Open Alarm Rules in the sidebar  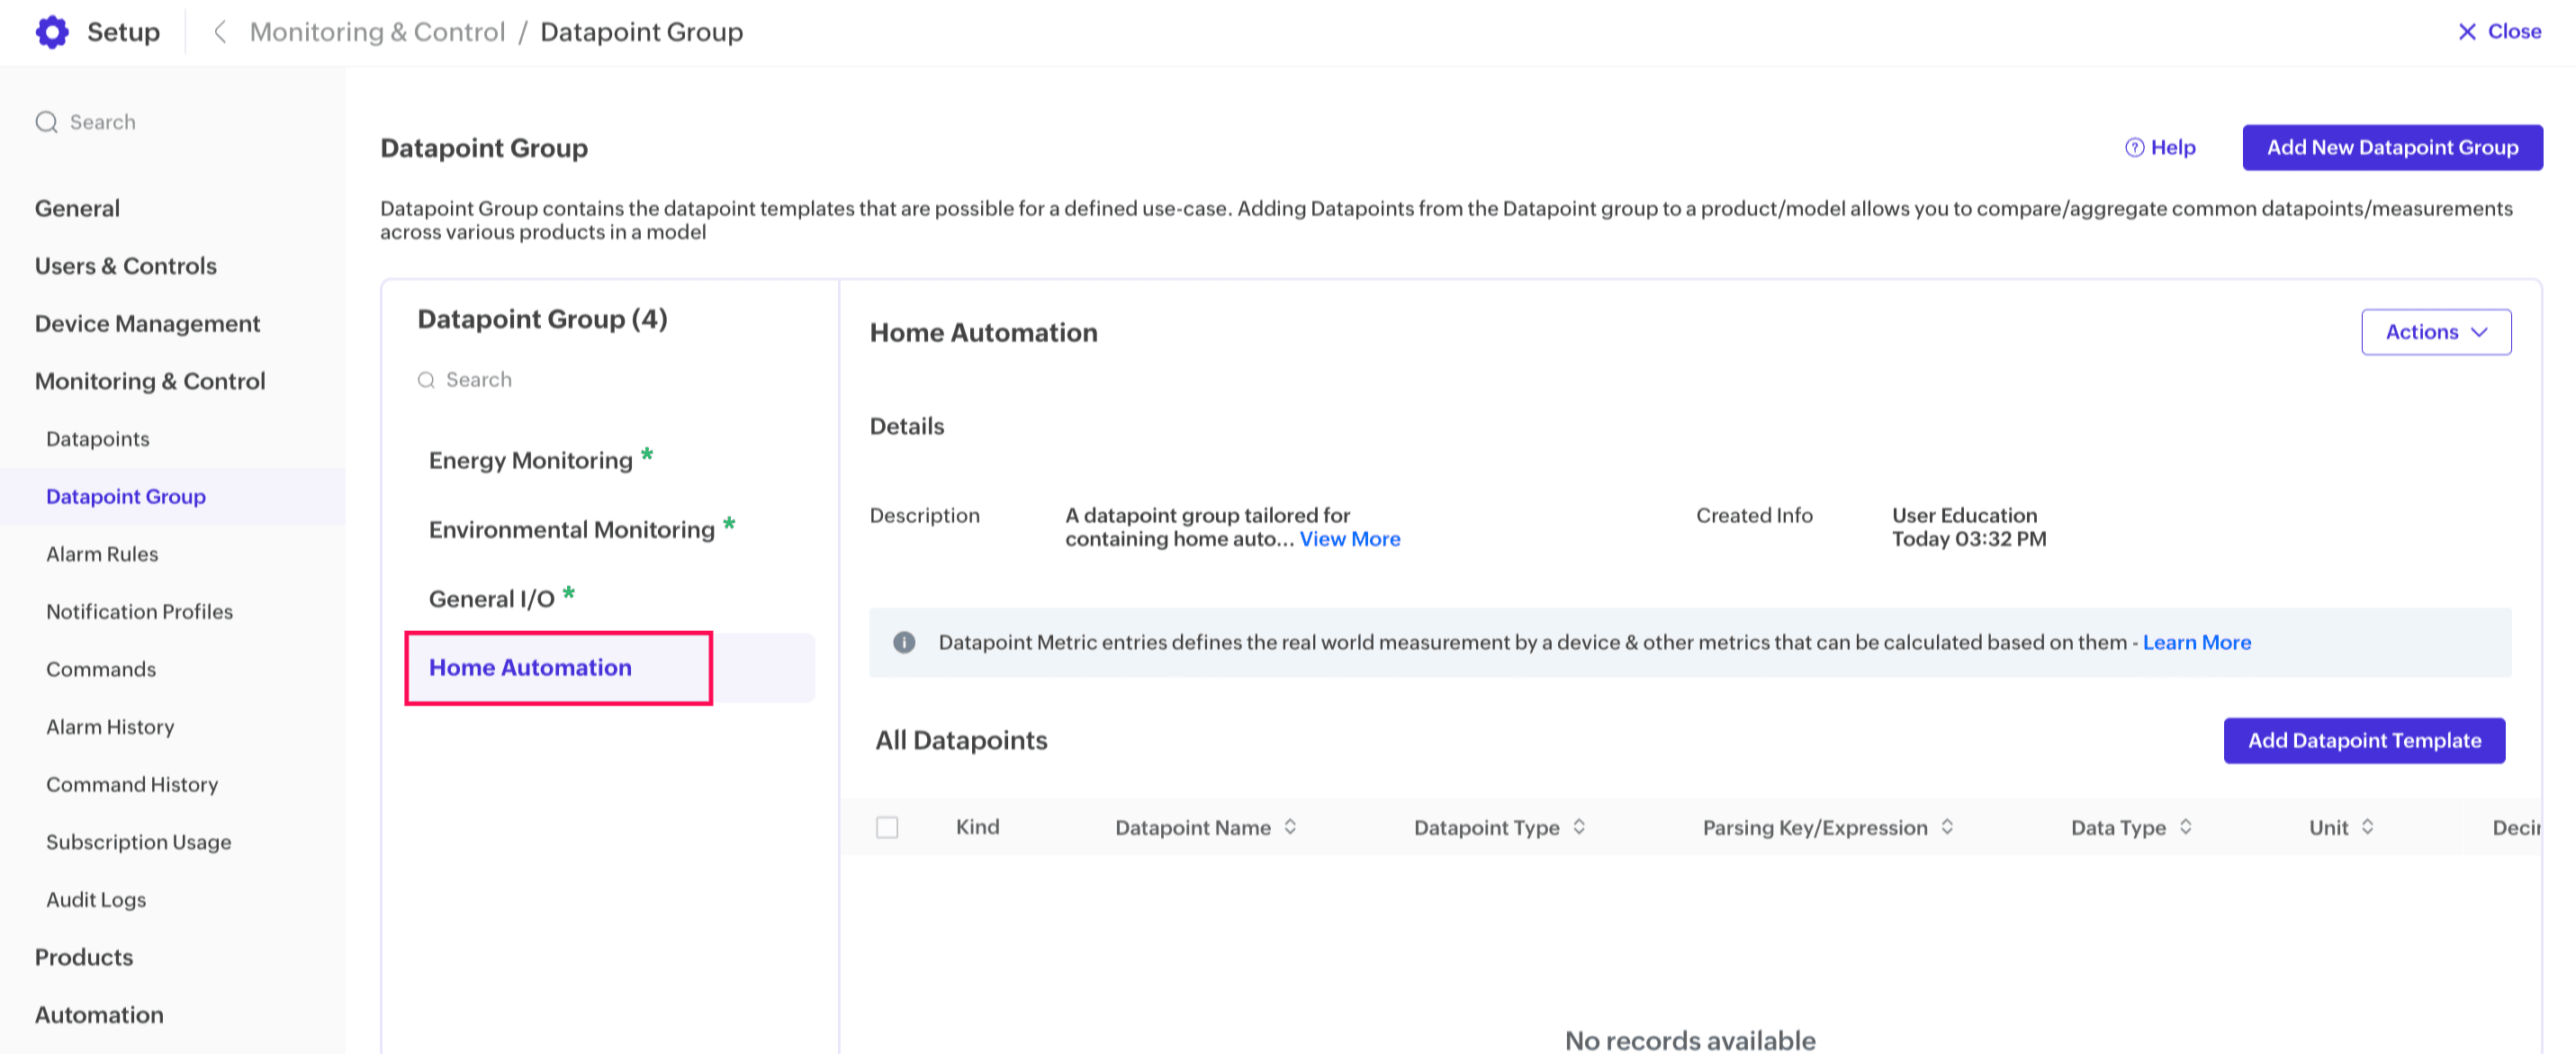point(102,554)
